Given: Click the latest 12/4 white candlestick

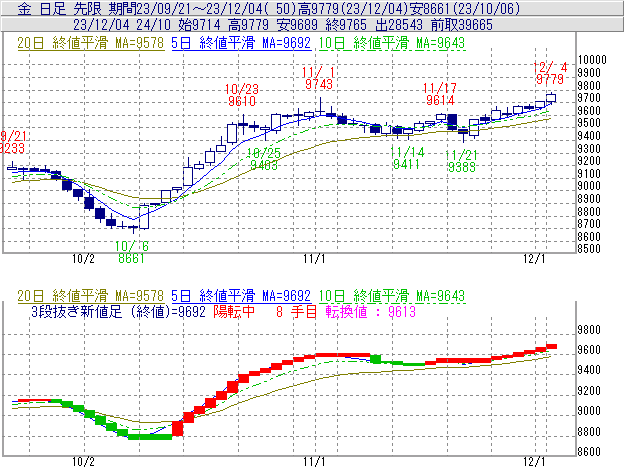Looking at the screenshot, I should tap(551, 98).
